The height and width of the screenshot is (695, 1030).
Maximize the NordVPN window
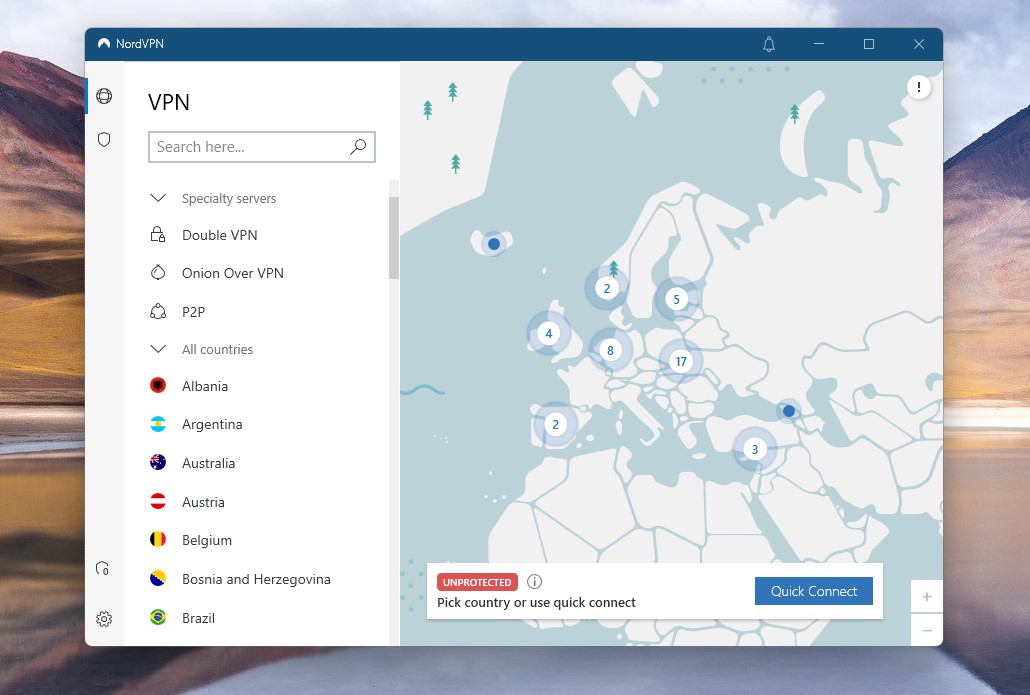tap(868, 44)
